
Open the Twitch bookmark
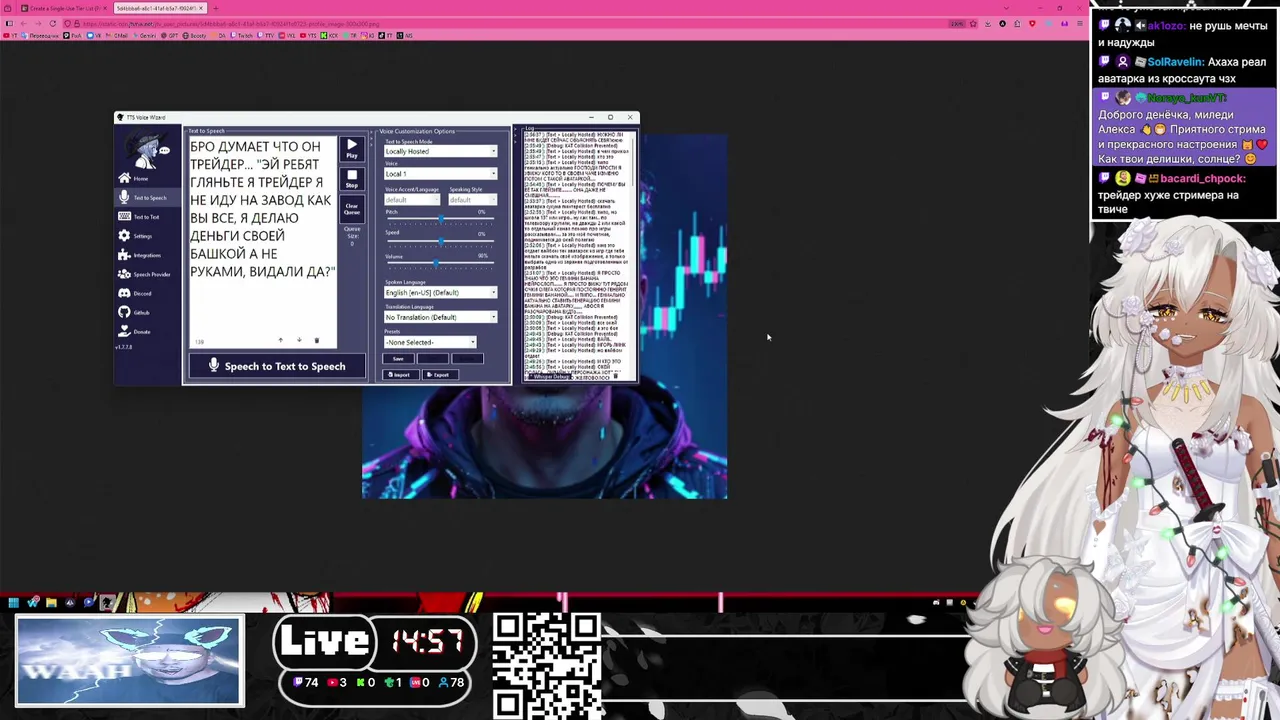(x=241, y=35)
